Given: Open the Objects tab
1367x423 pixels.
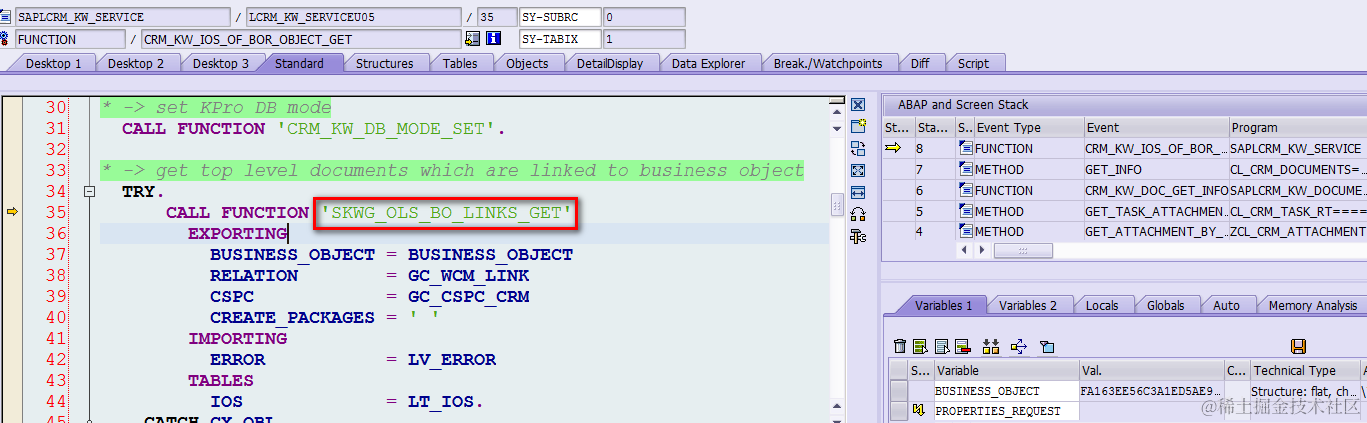Looking at the screenshot, I should click(x=527, y=63).
